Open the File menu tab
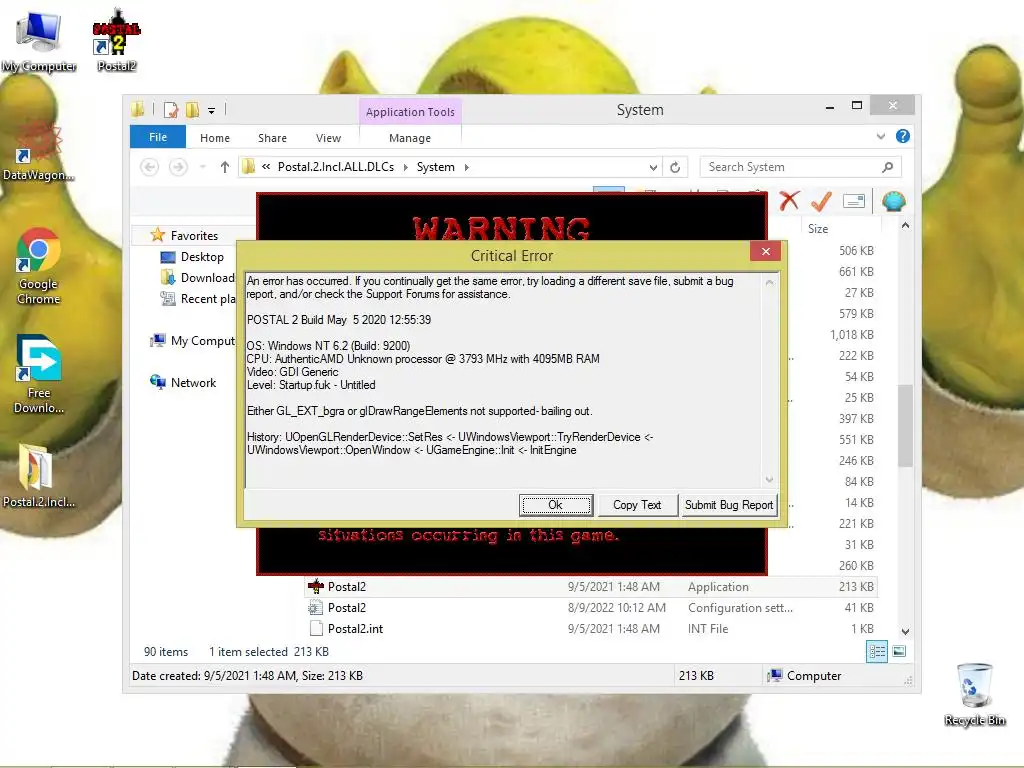 158,137
